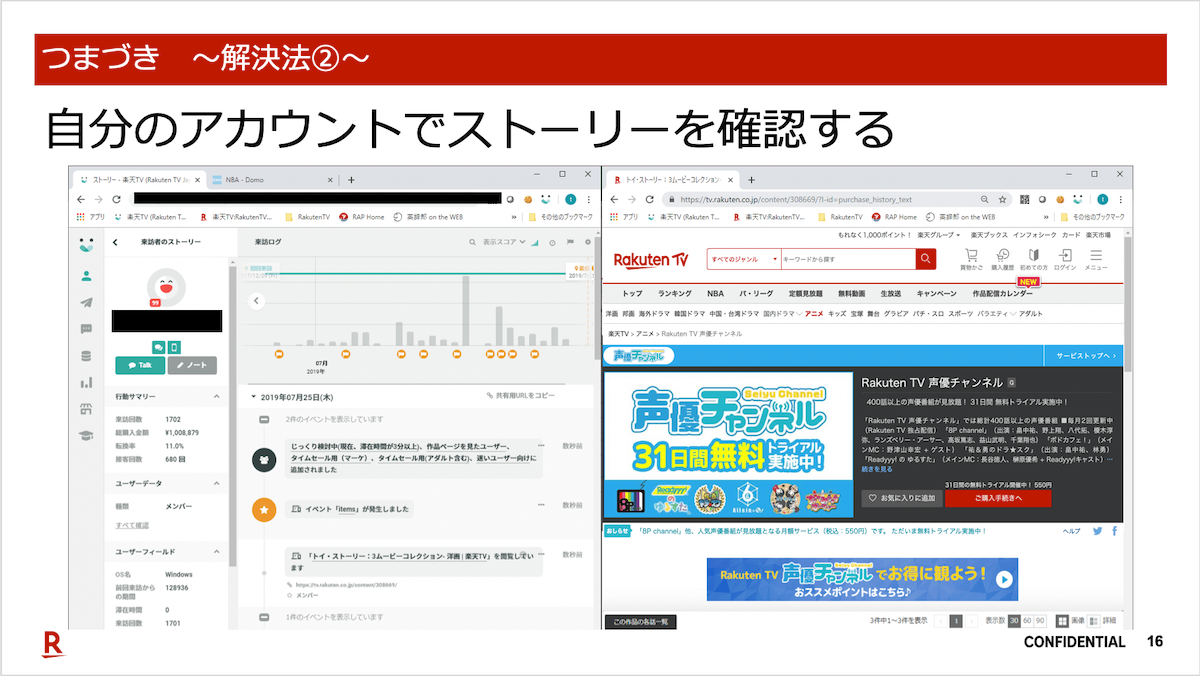This screenshot has height=676, width=1200.
Task: Click the small green phone icon above Talk
Action: click(x=174, y=347)
